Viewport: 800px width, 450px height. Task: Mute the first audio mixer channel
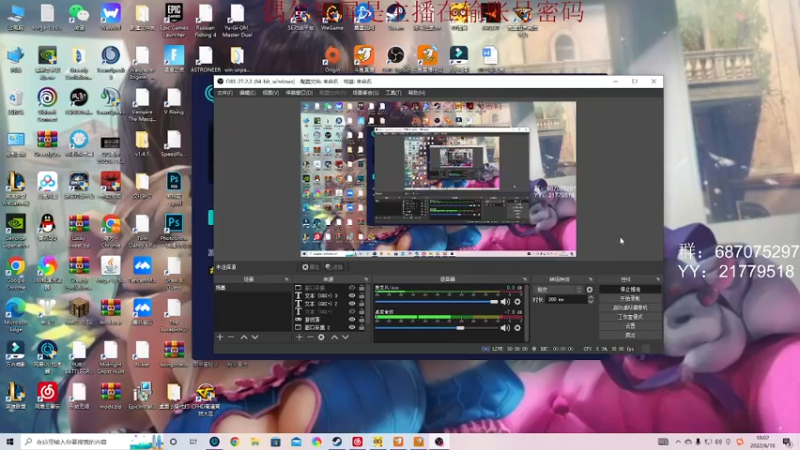pos(505,302)
